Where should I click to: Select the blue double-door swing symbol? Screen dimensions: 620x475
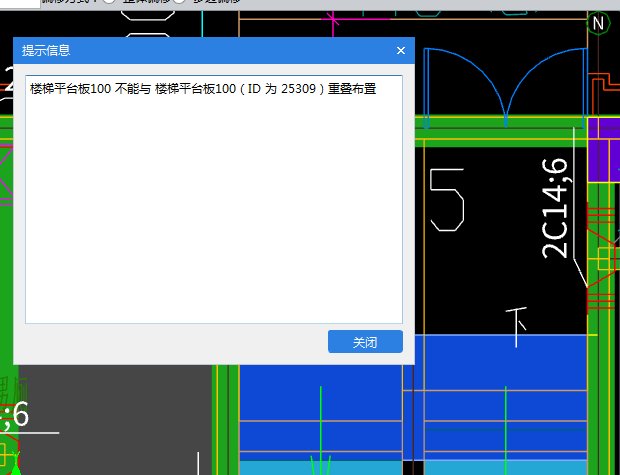506,88
